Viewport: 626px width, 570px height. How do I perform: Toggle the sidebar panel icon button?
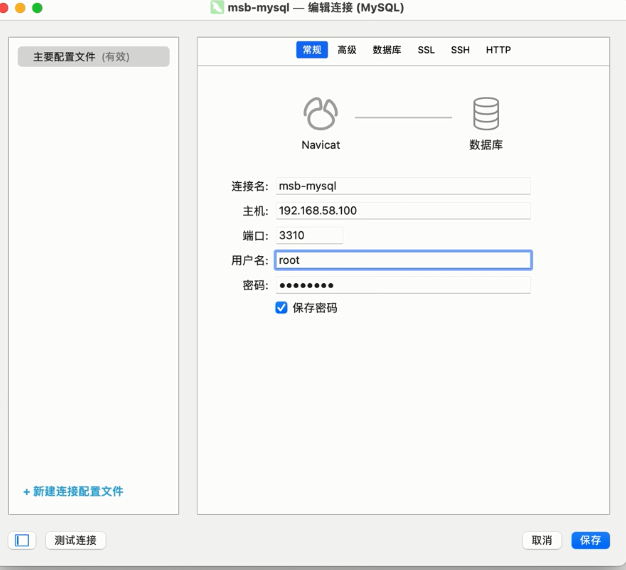click(22, 540)
